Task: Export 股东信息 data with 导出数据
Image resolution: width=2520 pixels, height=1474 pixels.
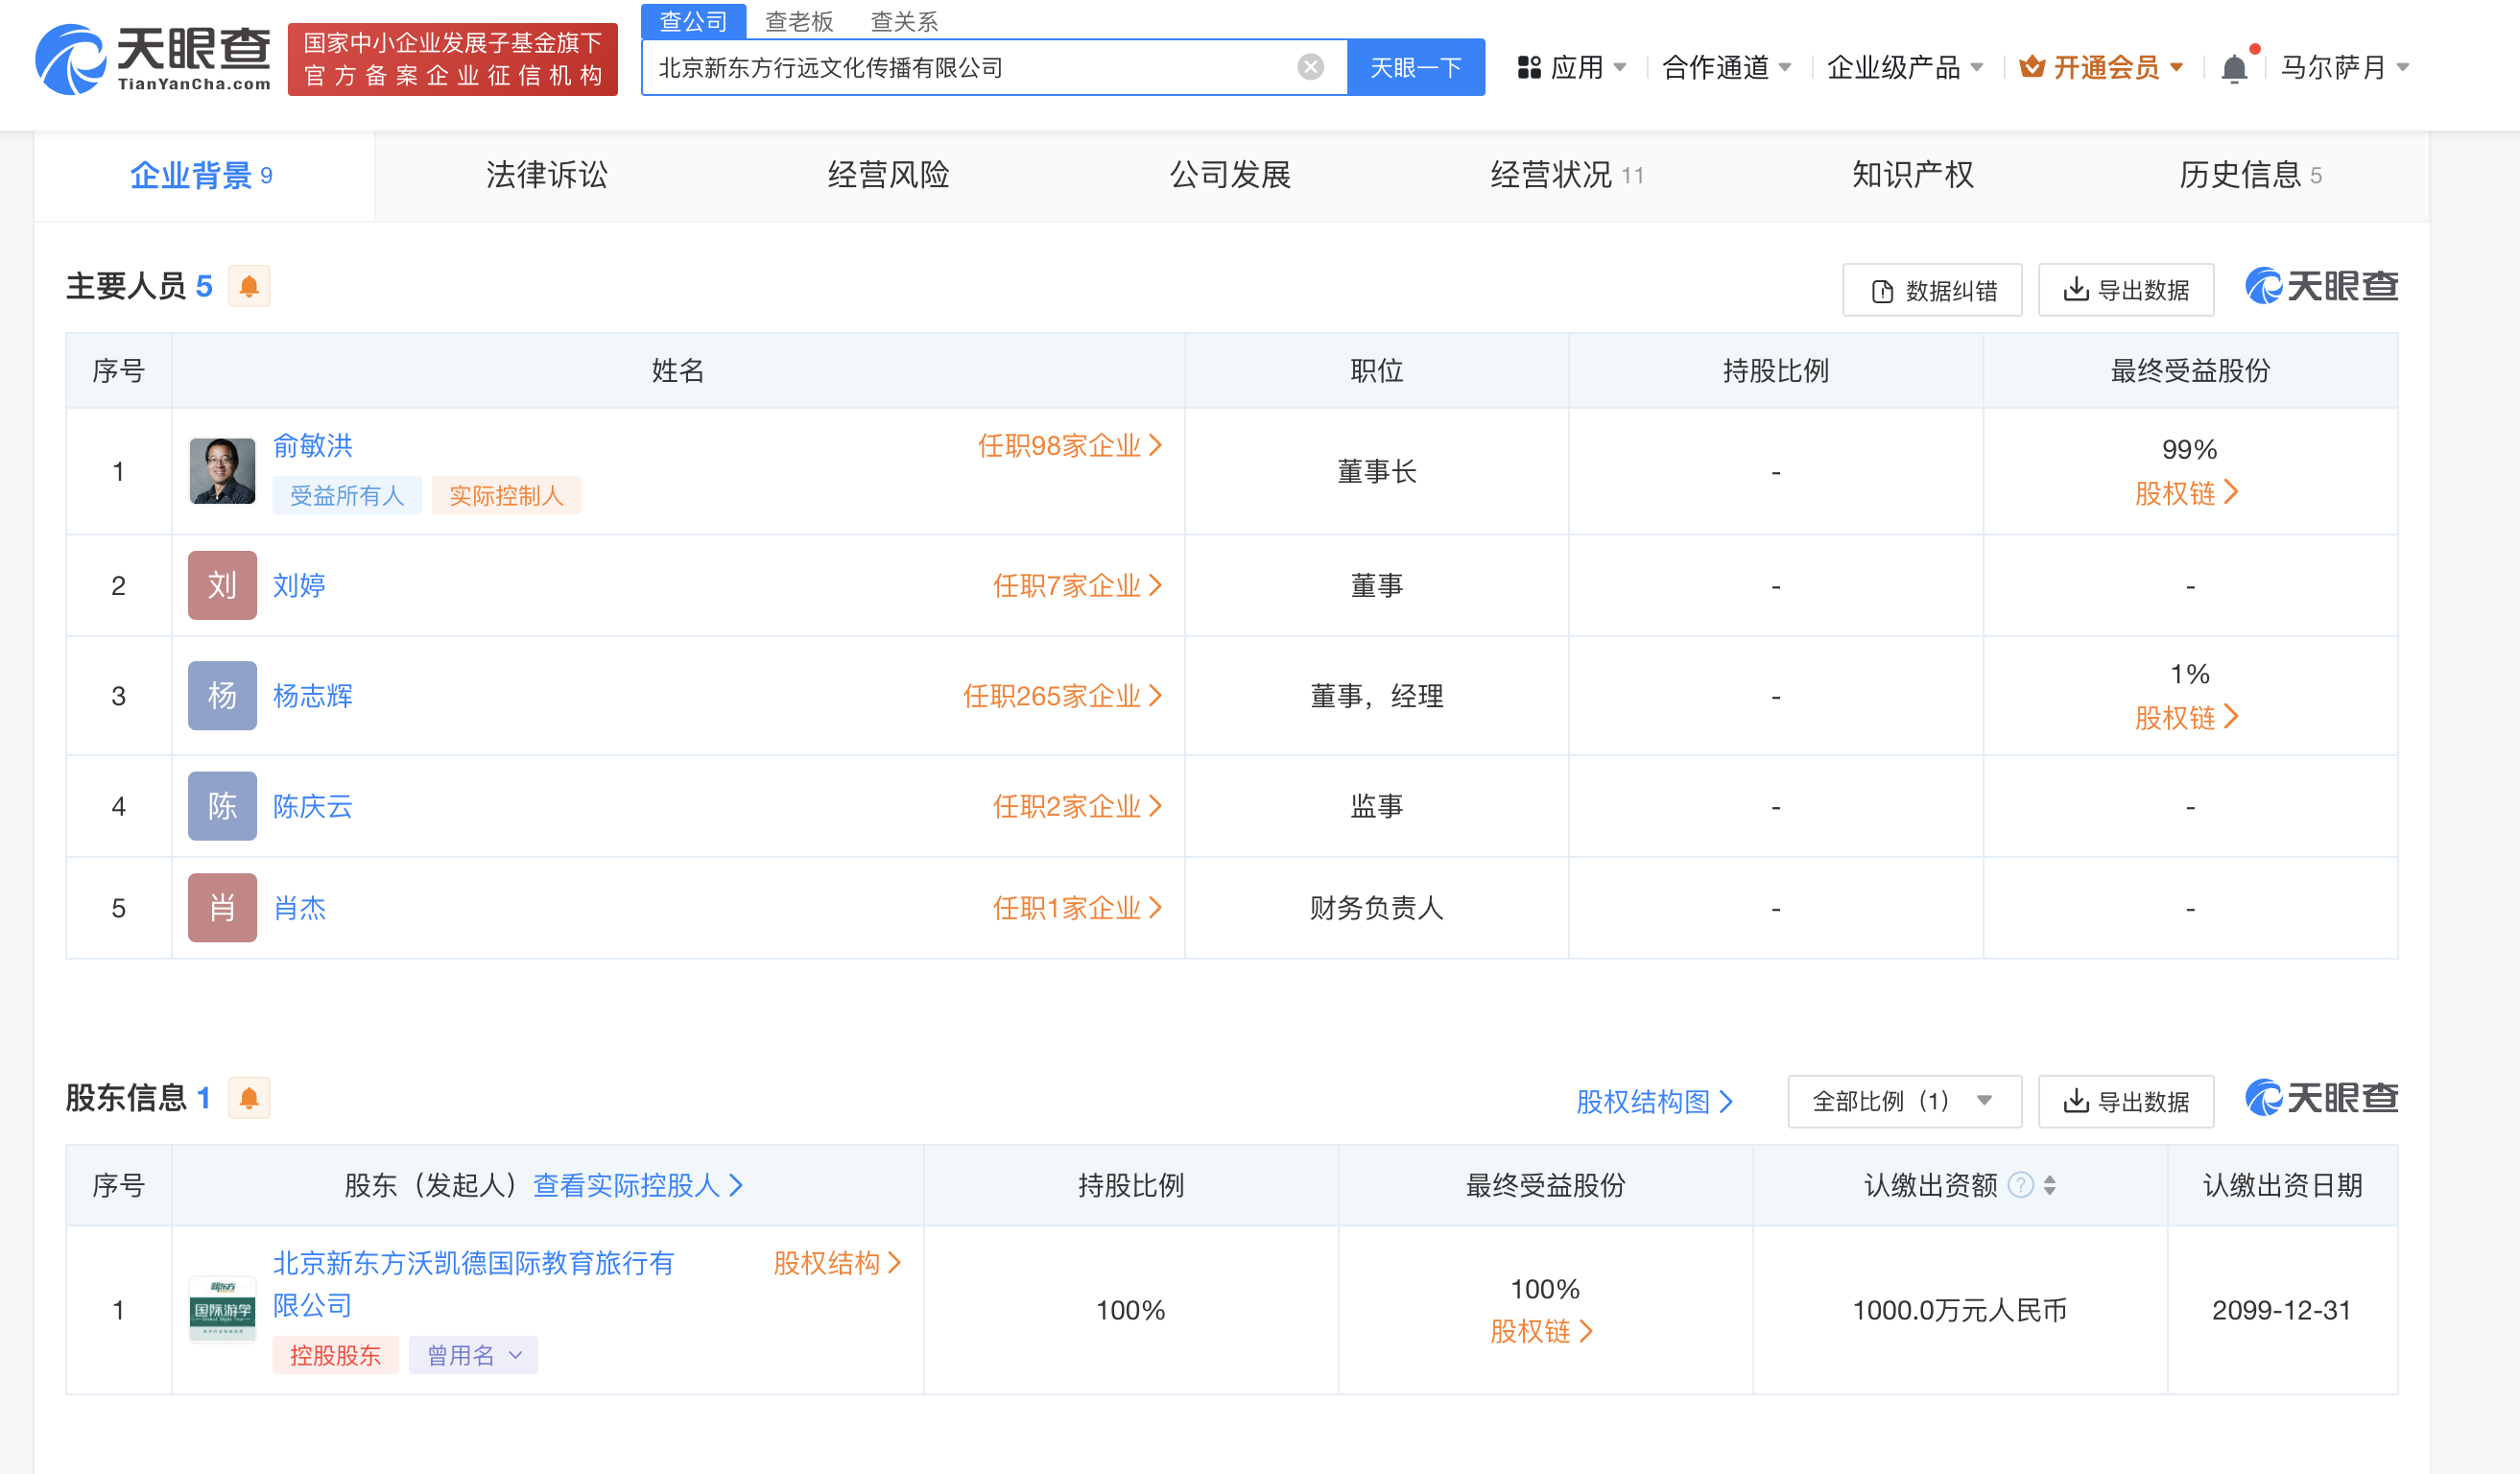Action: pos(2126,1102)
